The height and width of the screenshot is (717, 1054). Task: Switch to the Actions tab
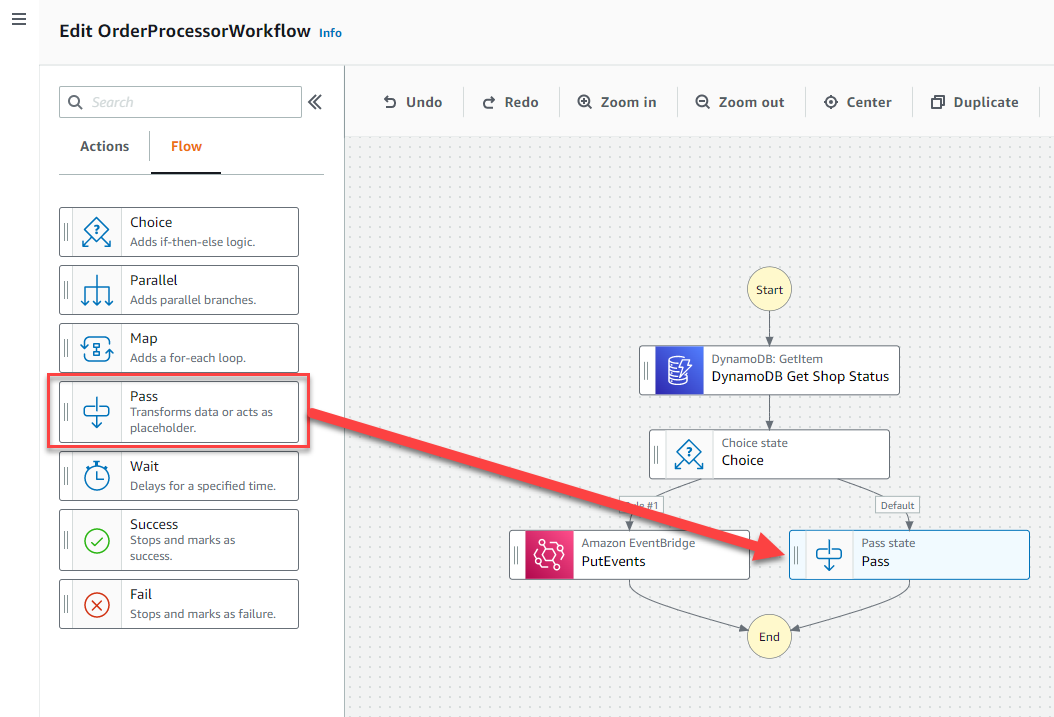click(104, 146)
